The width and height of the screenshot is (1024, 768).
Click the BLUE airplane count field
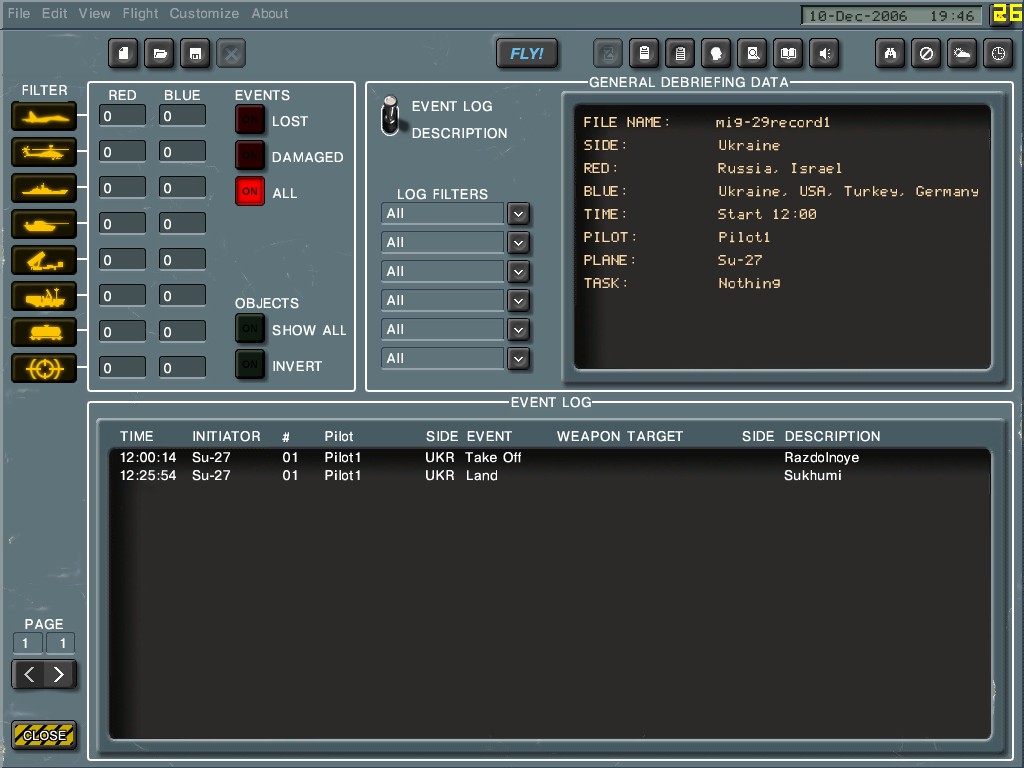(182, 116)
